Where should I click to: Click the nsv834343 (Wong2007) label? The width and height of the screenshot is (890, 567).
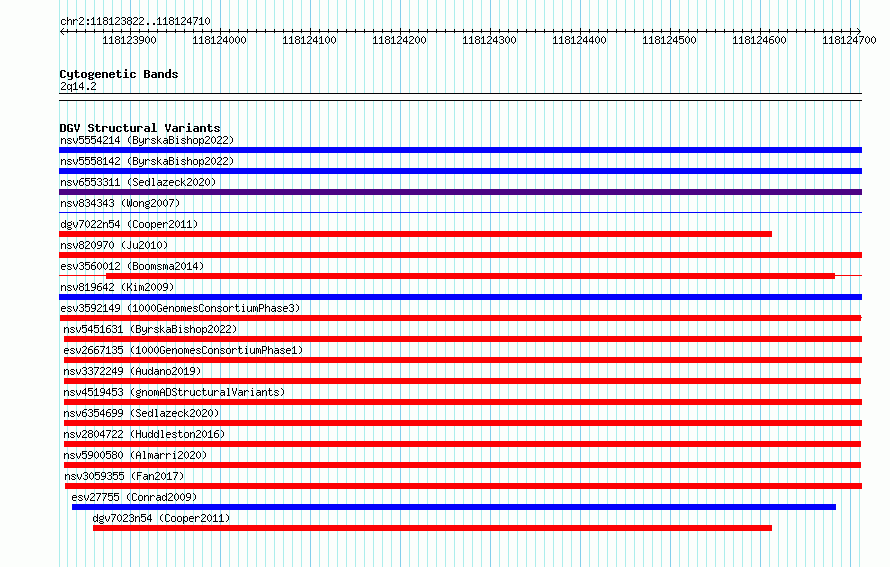[120, 203]
